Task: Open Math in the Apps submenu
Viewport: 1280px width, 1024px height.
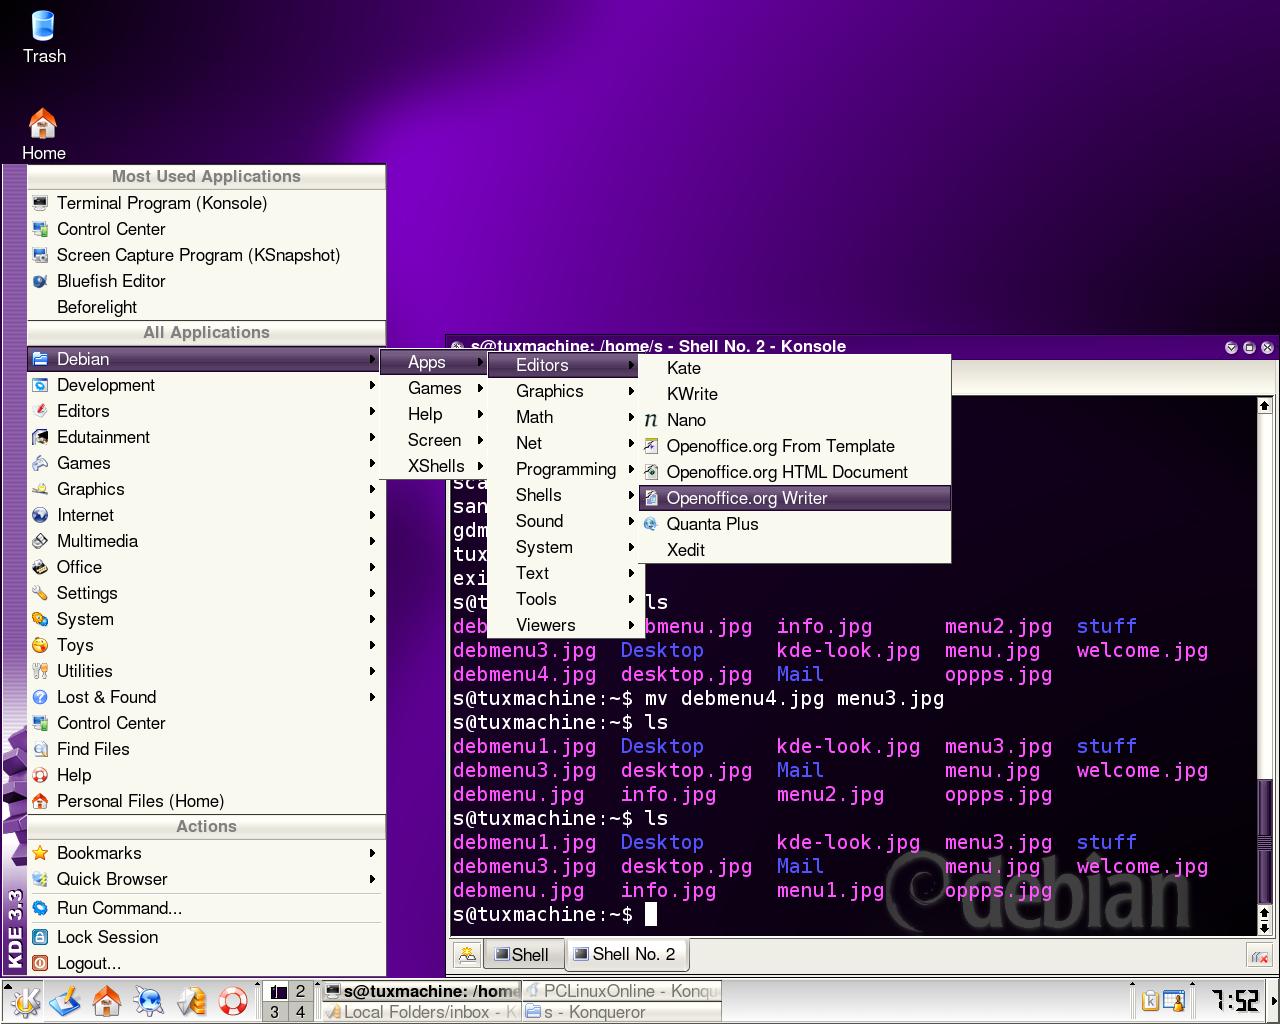Action: coord(565,417)
